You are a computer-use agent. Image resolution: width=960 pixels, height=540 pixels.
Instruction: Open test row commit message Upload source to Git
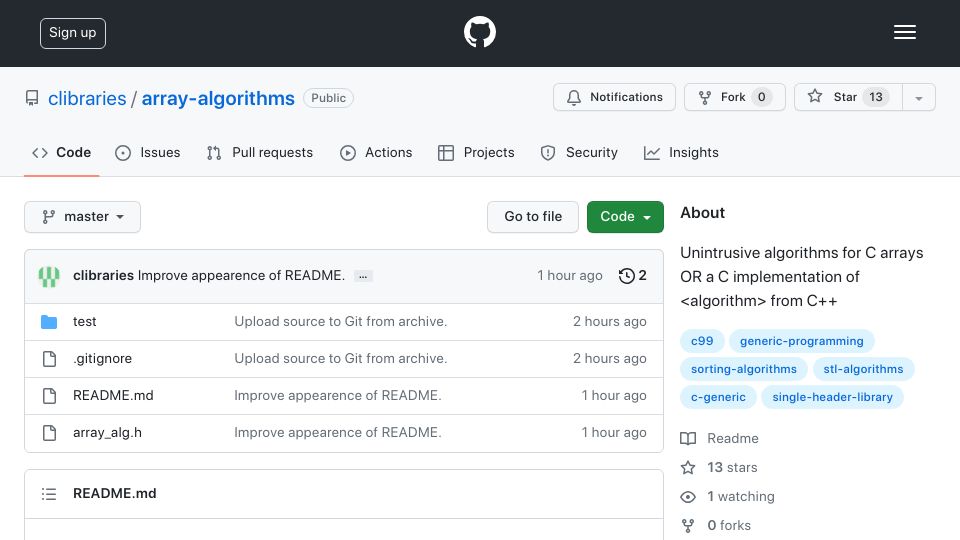point(340,321)
